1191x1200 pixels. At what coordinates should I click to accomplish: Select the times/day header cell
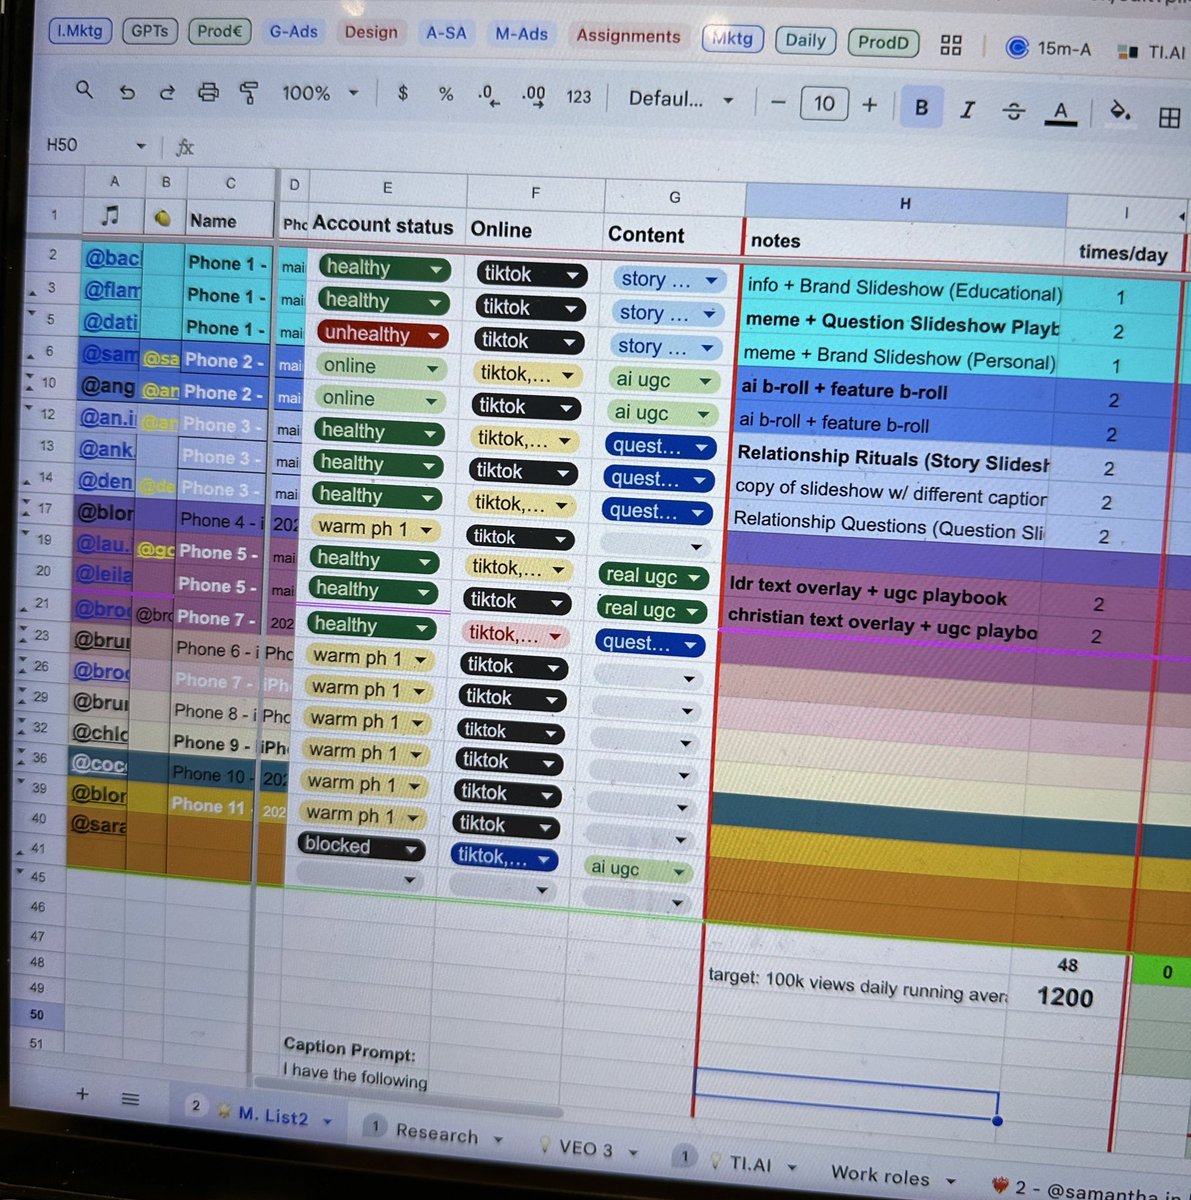click(x=1122, y=253)
